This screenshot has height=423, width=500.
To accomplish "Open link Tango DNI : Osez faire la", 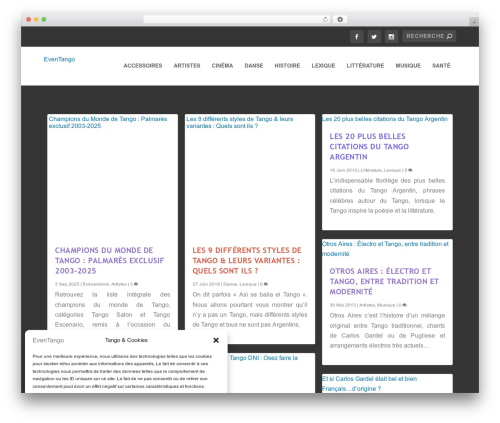I will pyautogui.click(x=263, y=358).
